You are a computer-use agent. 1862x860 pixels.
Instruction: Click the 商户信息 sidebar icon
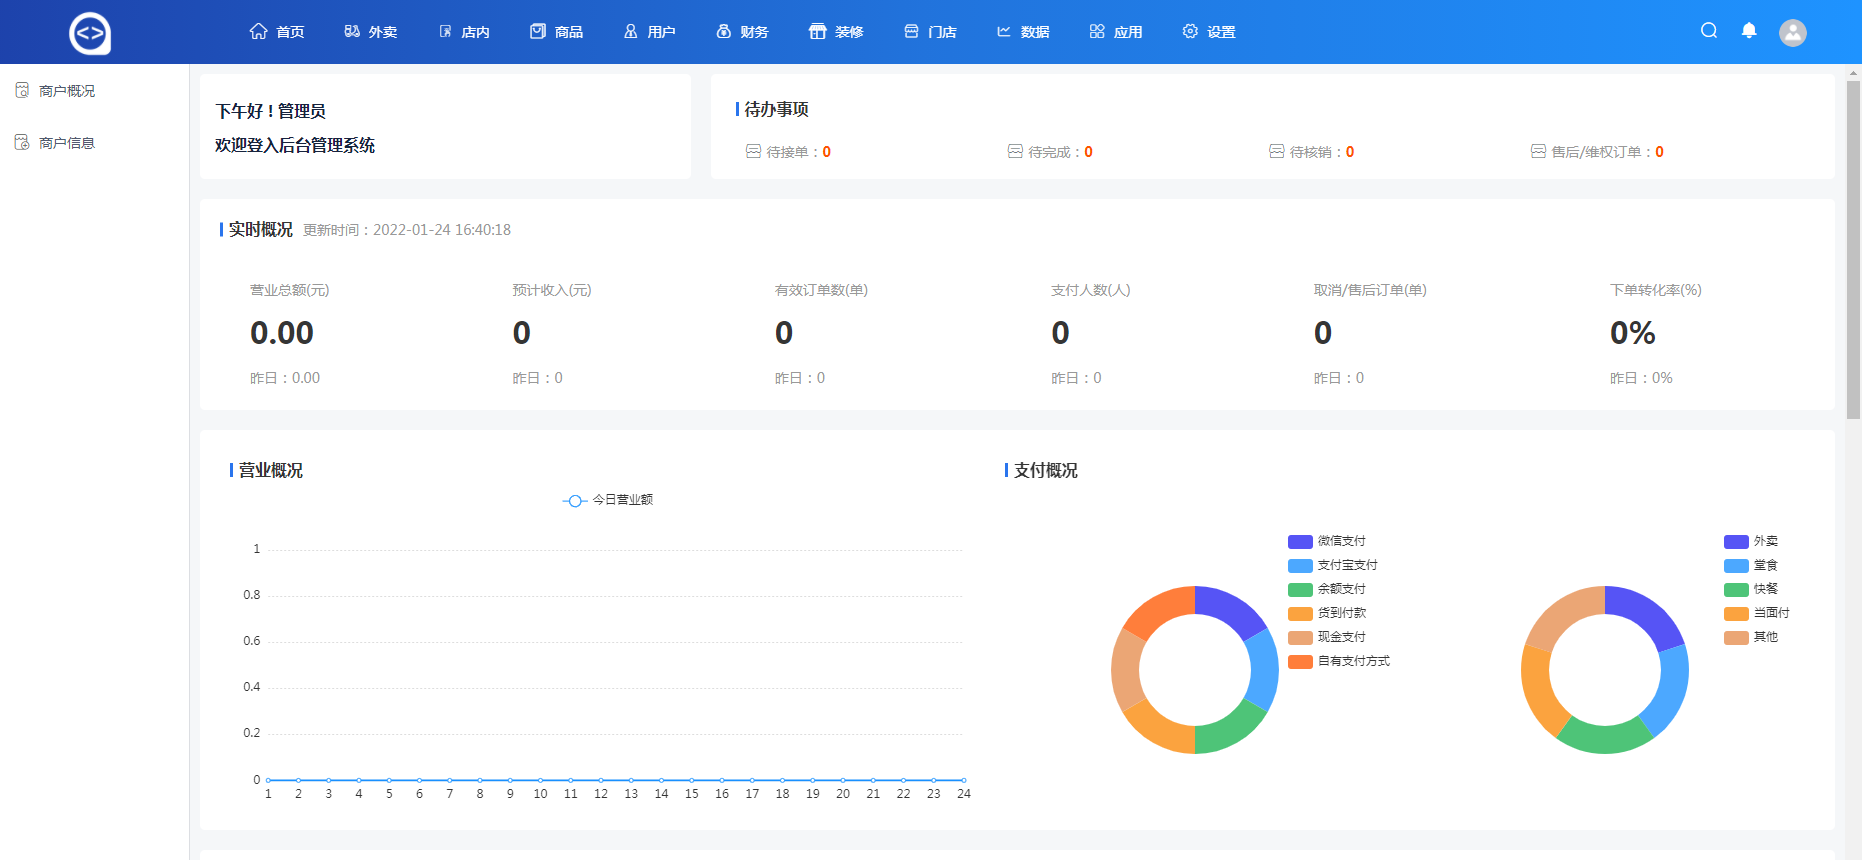(22, 142)
